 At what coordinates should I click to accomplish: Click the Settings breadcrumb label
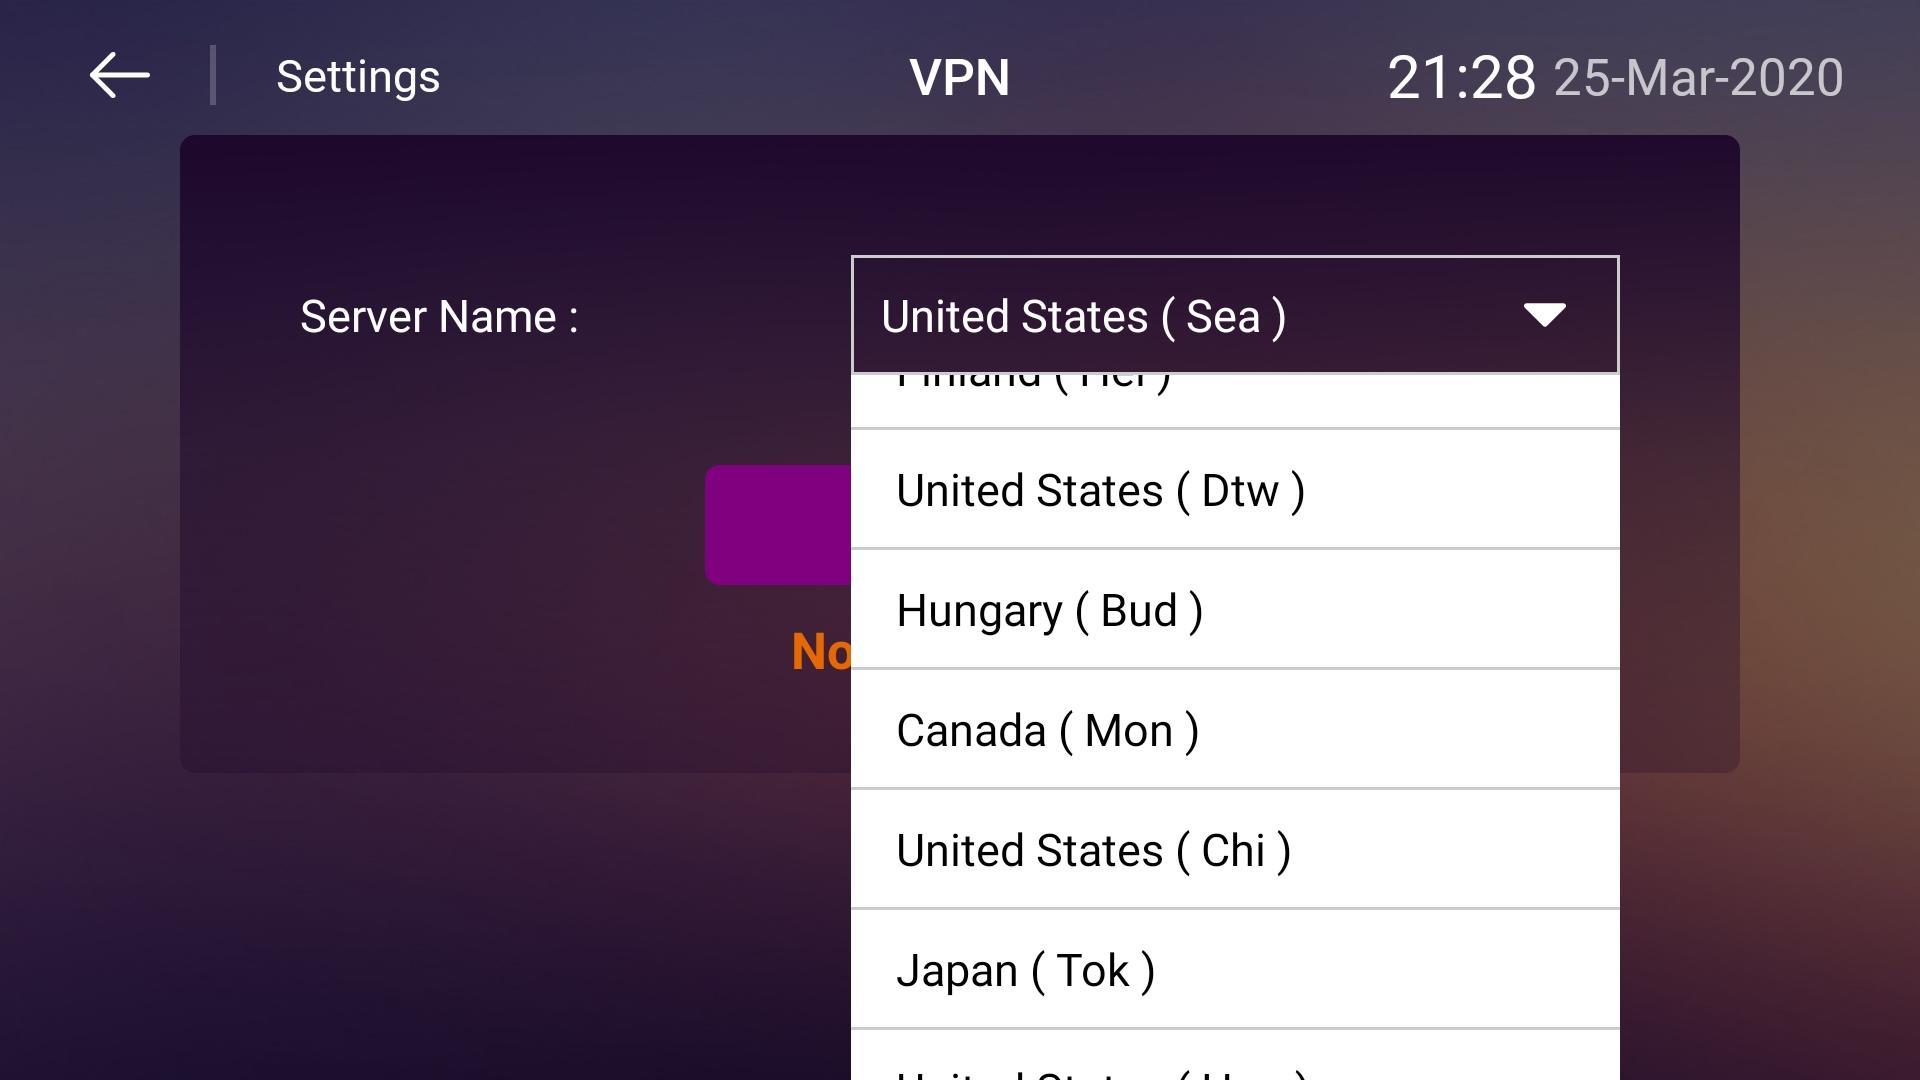[x=358, y=77]
